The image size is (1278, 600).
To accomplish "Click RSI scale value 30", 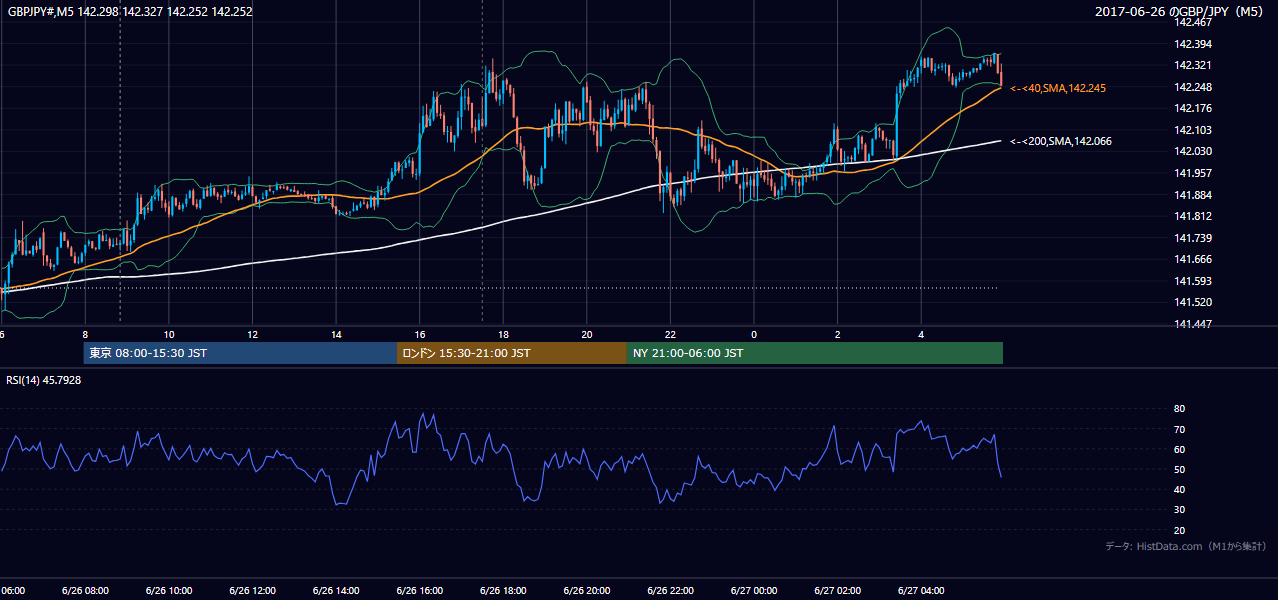I will 1179,510.
